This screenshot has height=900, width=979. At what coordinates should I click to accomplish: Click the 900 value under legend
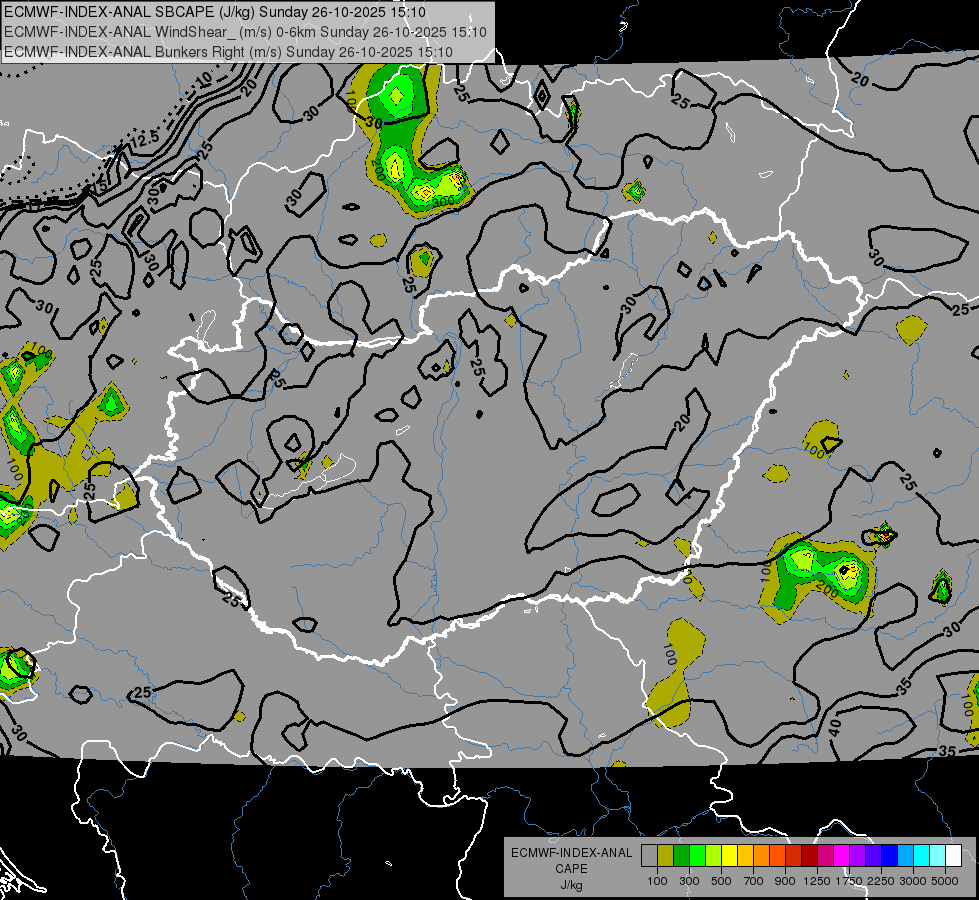(x=785, y=881)
